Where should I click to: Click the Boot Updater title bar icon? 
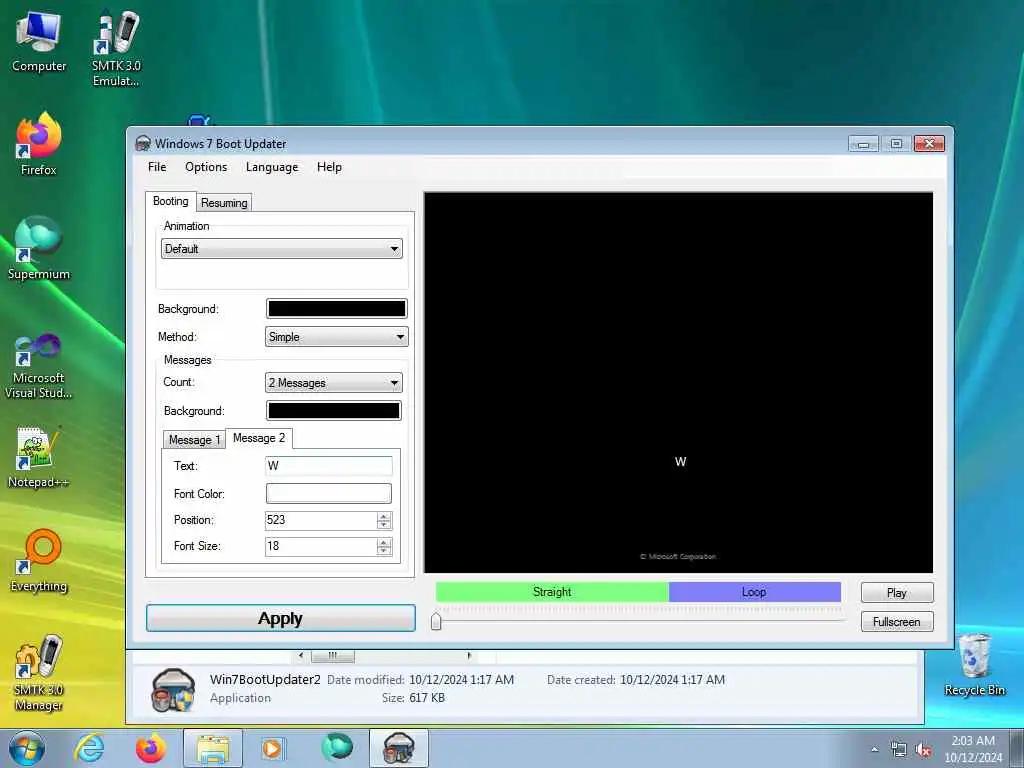[x=142, y=143]
